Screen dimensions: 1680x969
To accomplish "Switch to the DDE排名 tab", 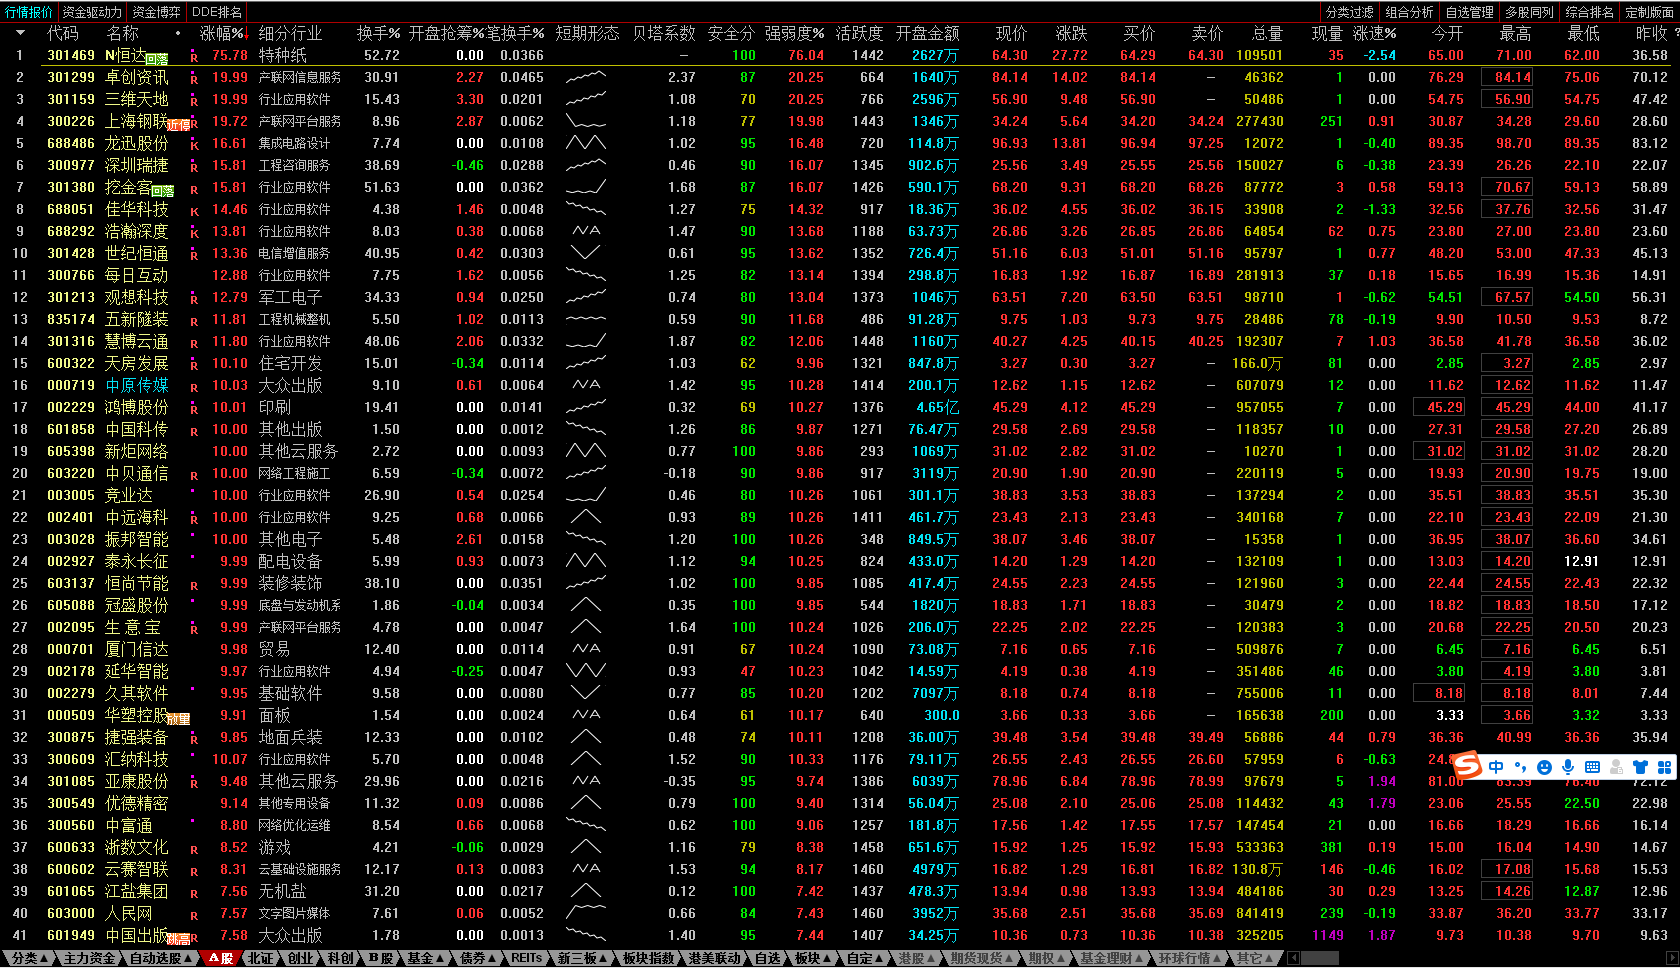I will tap(217, 12).
